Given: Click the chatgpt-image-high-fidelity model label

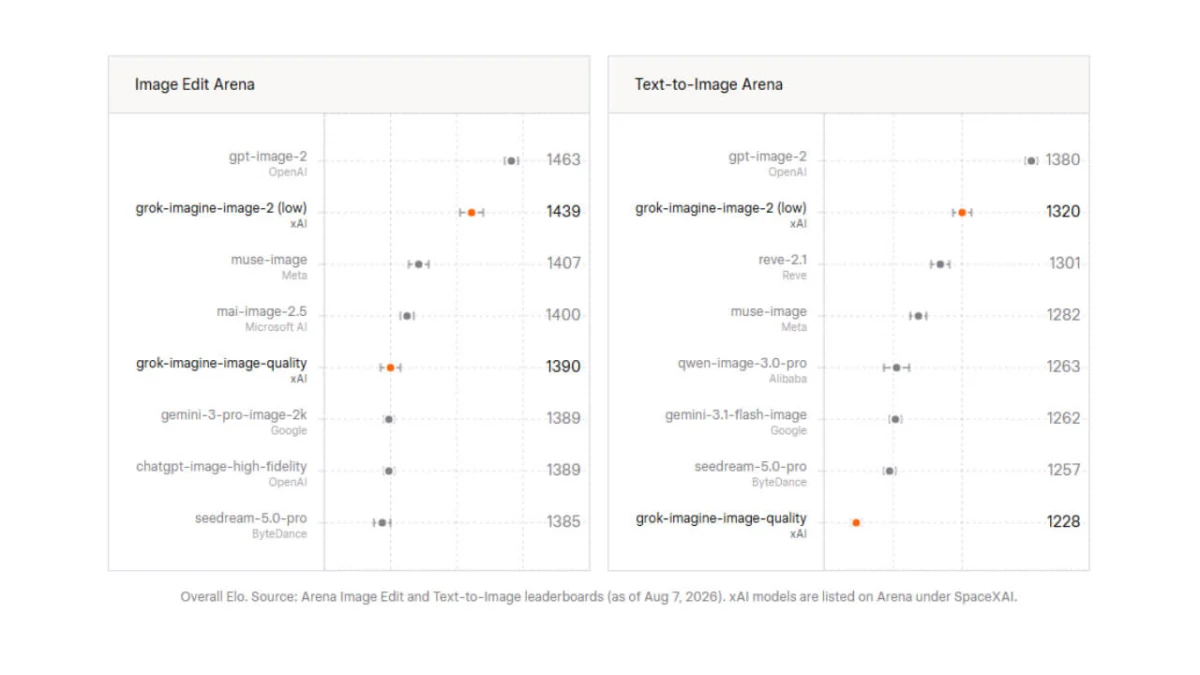Looking at the screenshot, I should tap(222, 467).
